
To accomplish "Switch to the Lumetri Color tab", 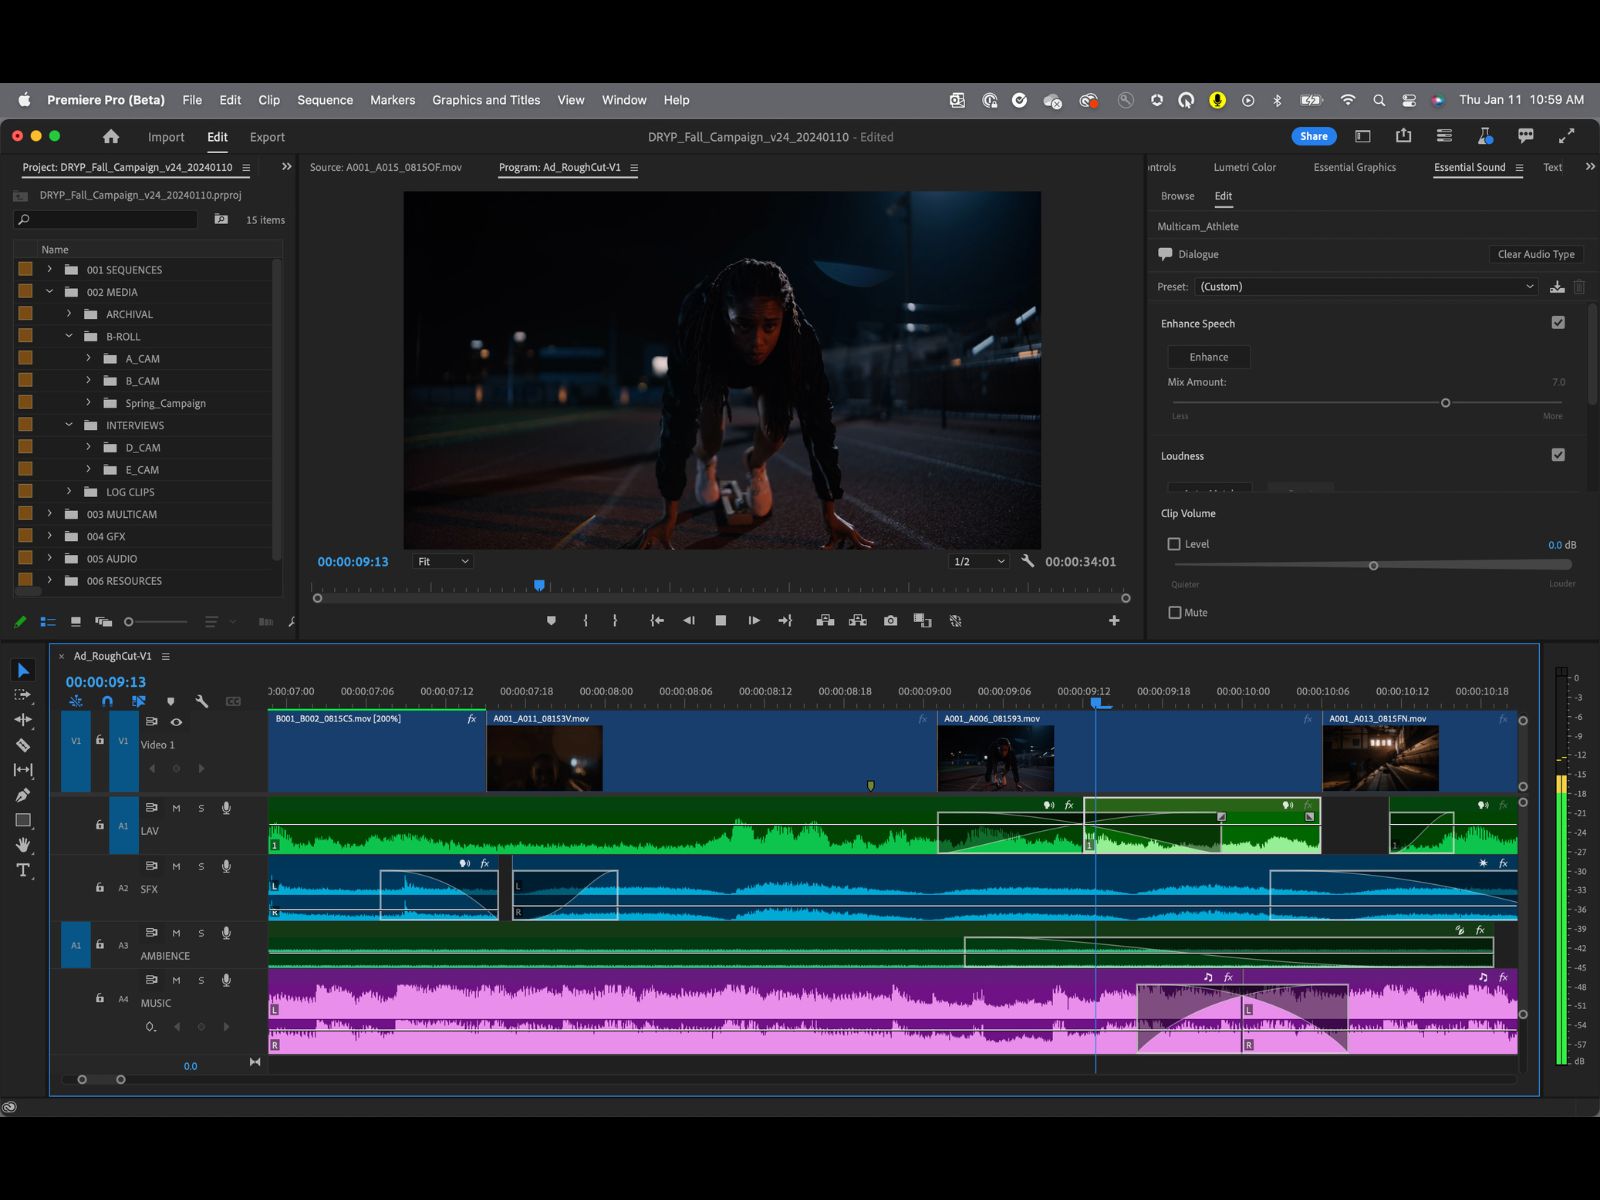I will pos(1244,168).
